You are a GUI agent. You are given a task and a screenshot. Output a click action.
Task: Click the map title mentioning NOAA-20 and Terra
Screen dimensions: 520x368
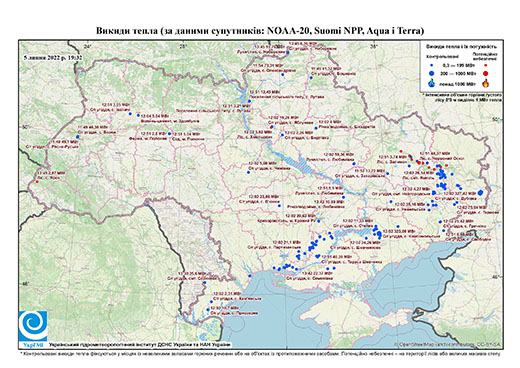[x=260, y=31]
